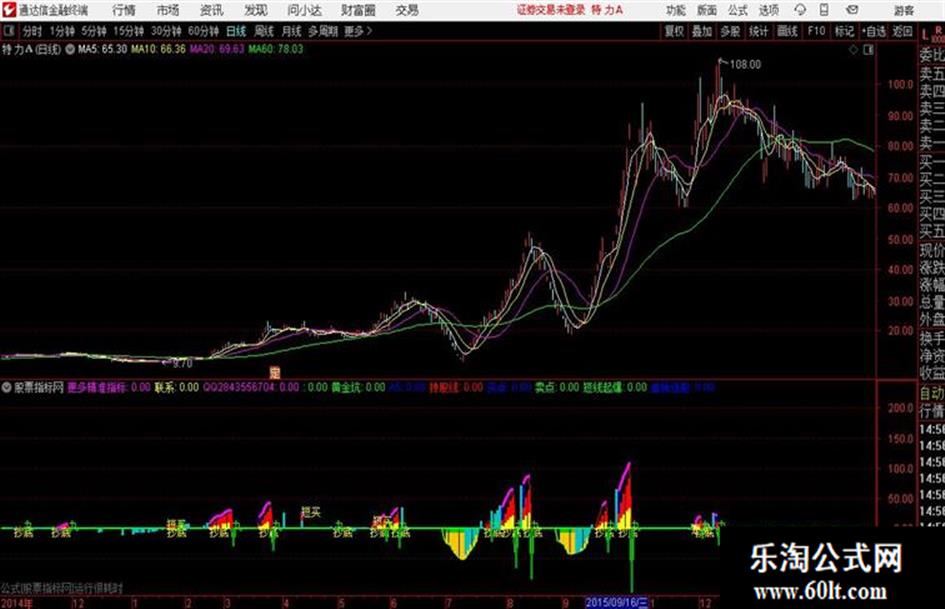Image resolution: width=945 pixels, height=609 pixels.
Task: Open the 问小达 menu
Action: click(x=304, y=10)
